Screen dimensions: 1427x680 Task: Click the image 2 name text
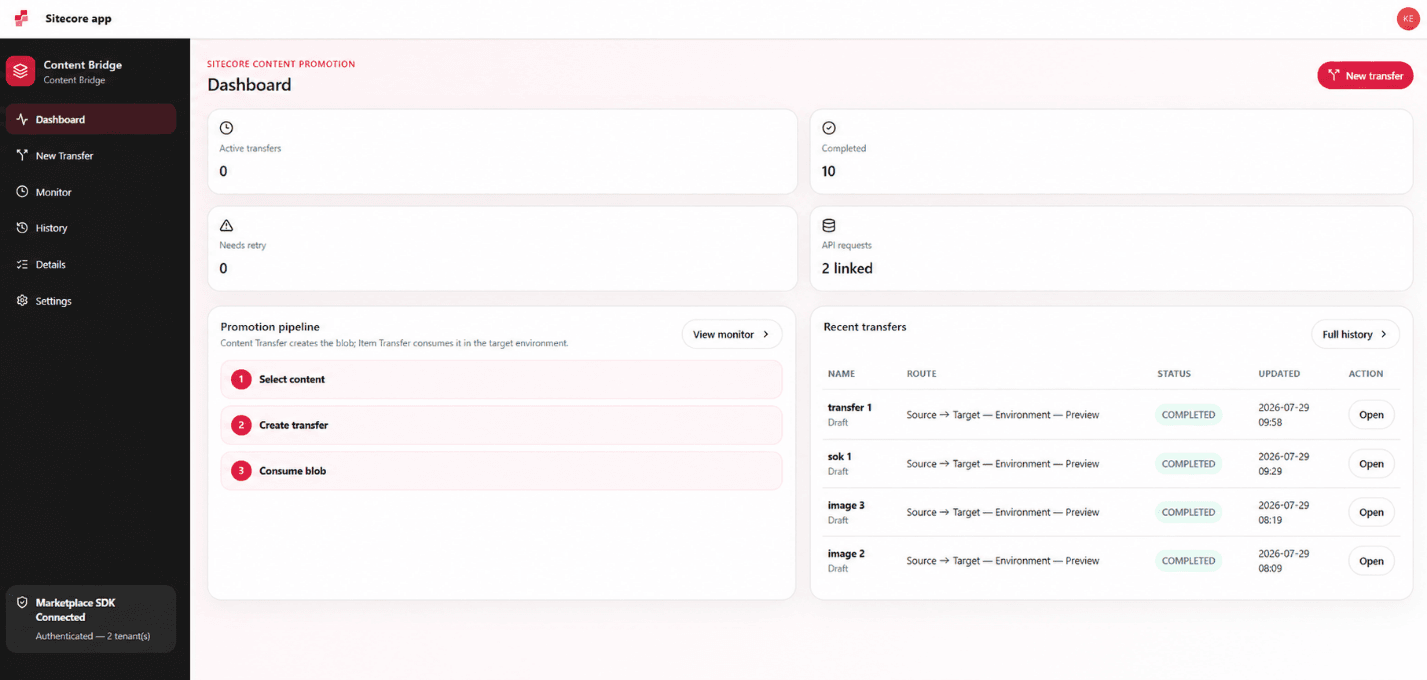click(846, 553)
